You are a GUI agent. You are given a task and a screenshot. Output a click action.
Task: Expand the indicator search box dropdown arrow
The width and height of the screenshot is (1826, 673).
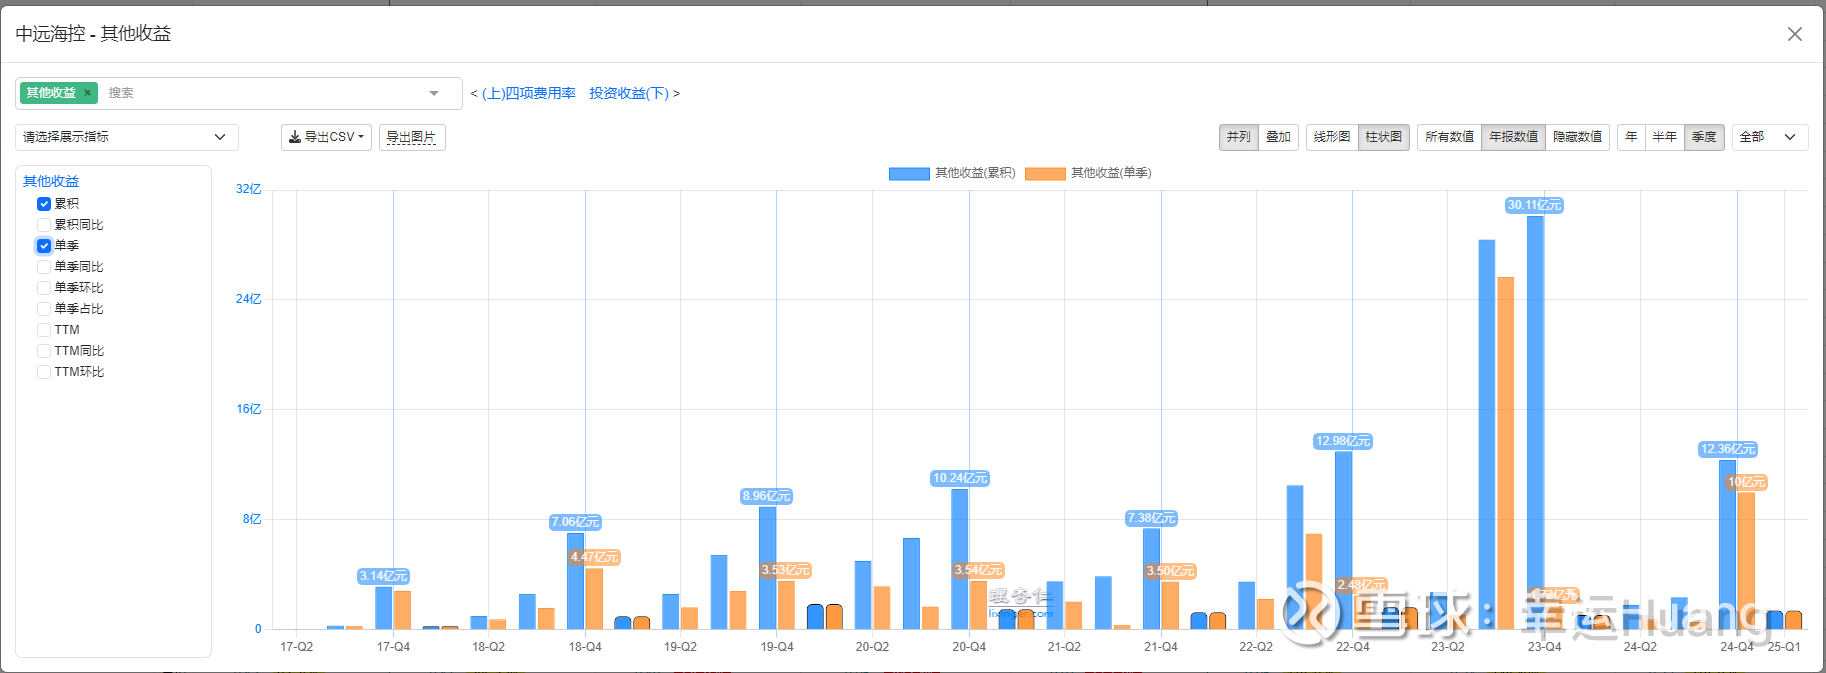(x=434, y=93)
